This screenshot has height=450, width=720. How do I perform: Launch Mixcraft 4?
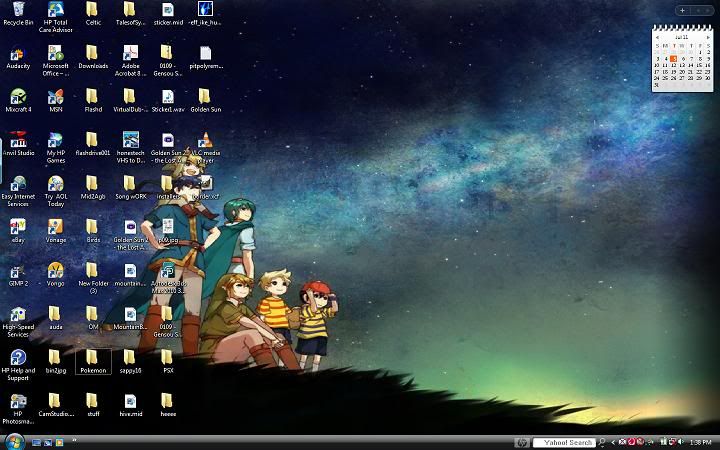[18, 101]
